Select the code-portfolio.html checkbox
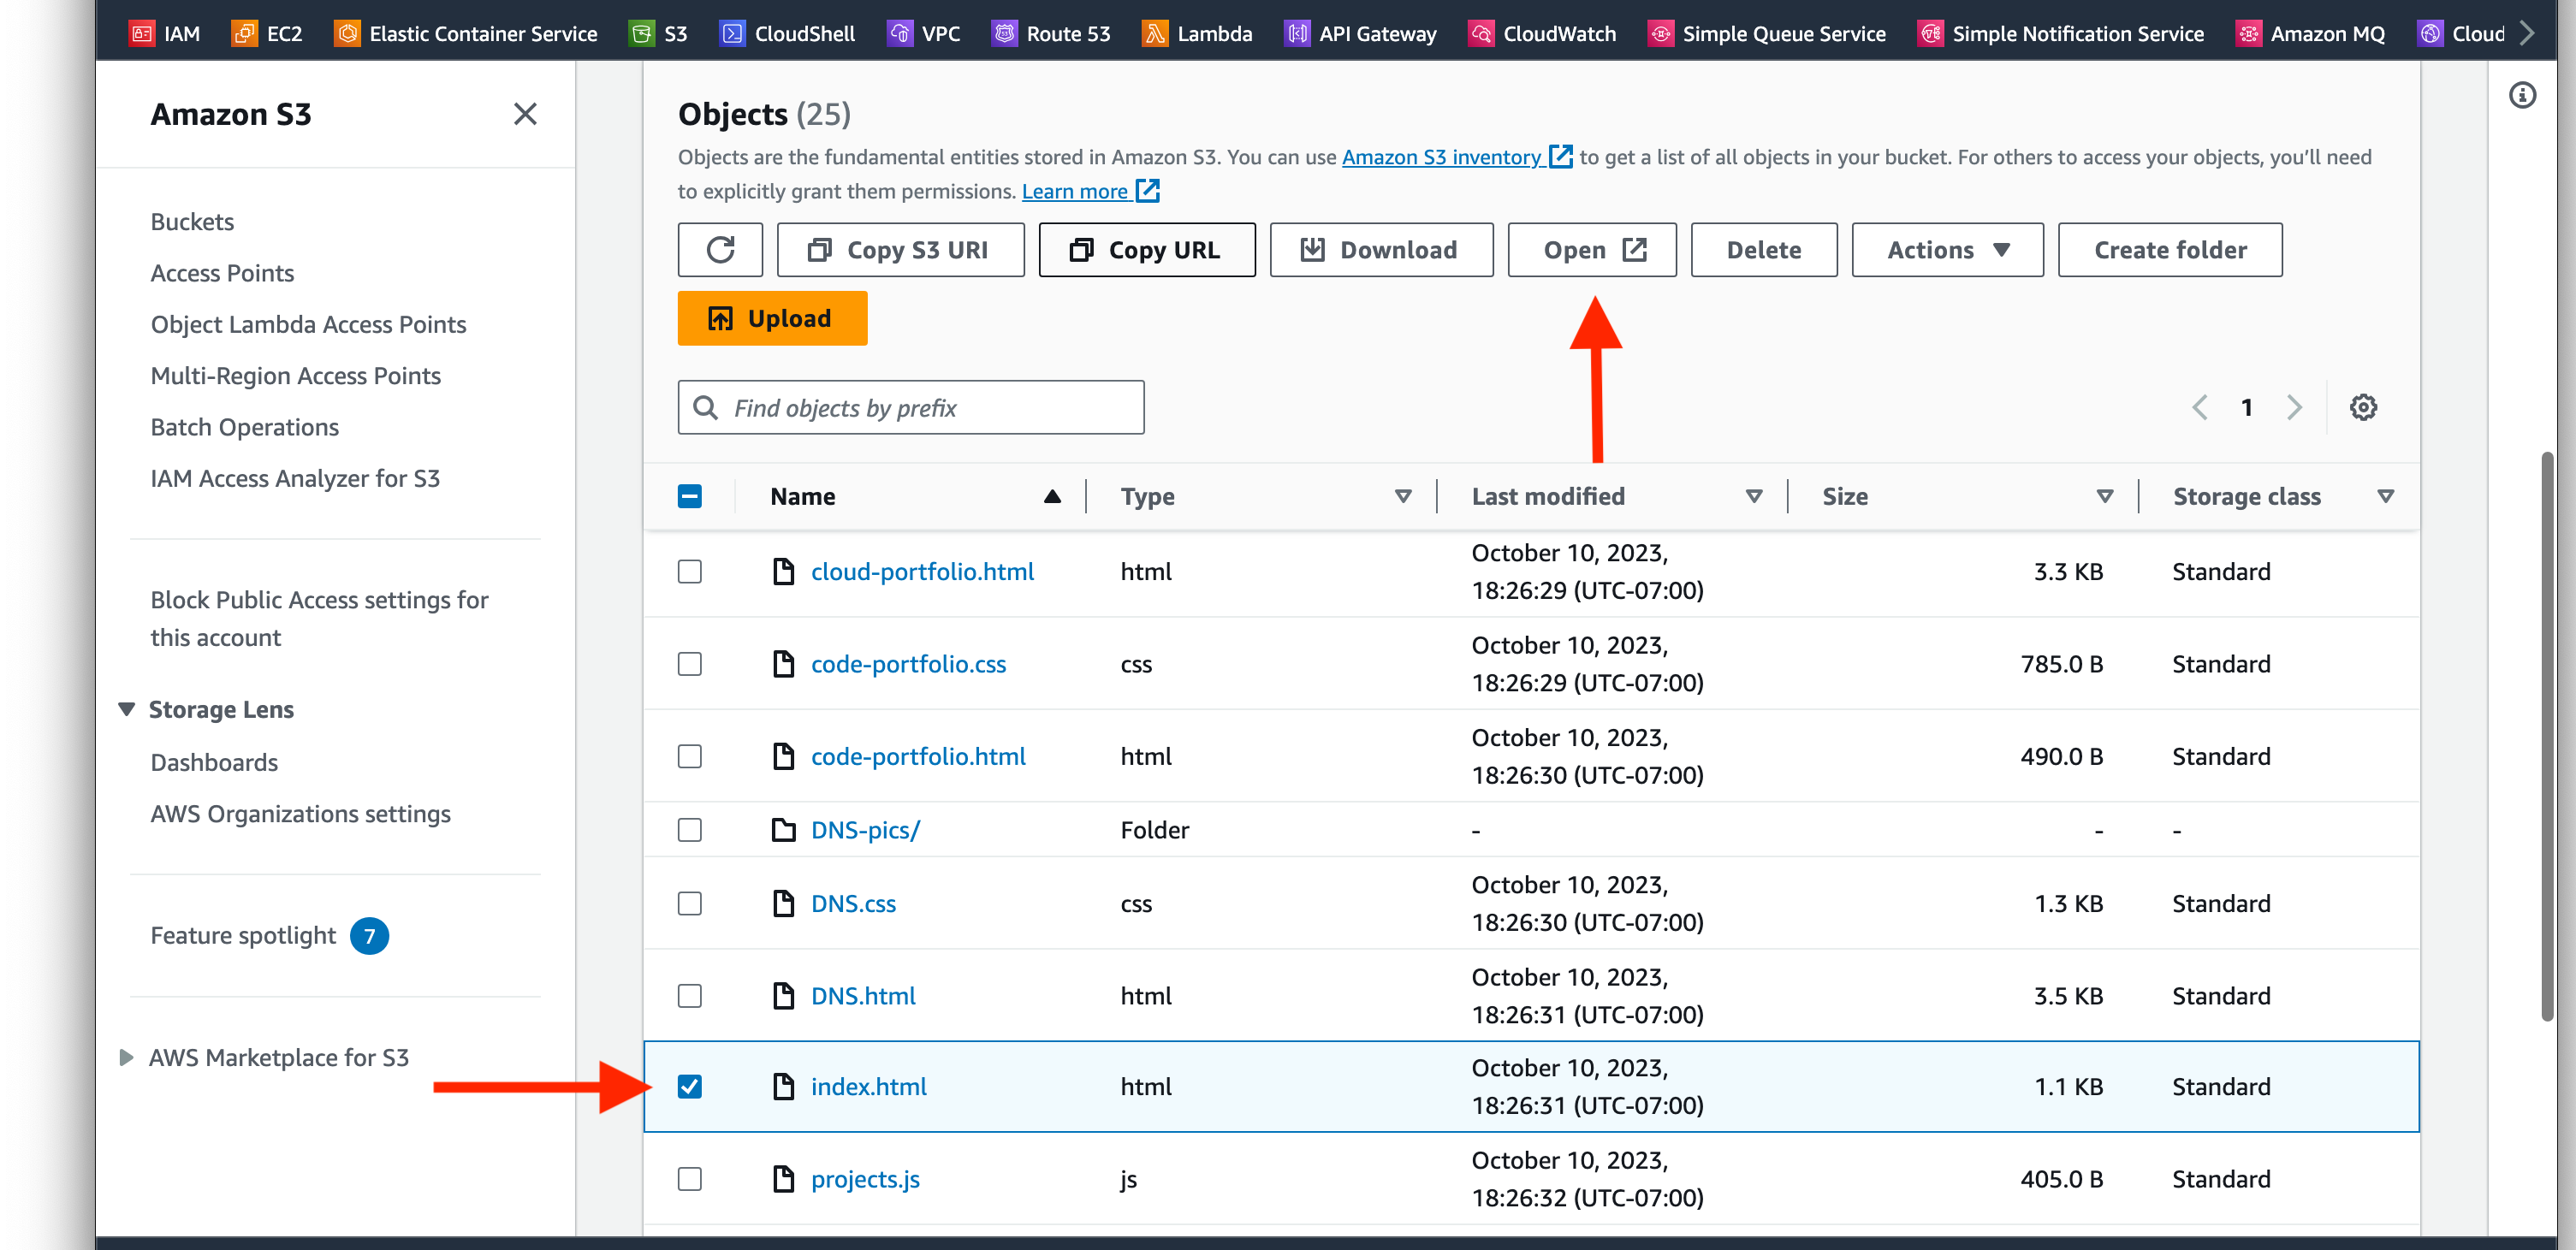Image resolution: width=2576 pixels, height=1250 pixels. pyautogui.click(x=690, y=756)
